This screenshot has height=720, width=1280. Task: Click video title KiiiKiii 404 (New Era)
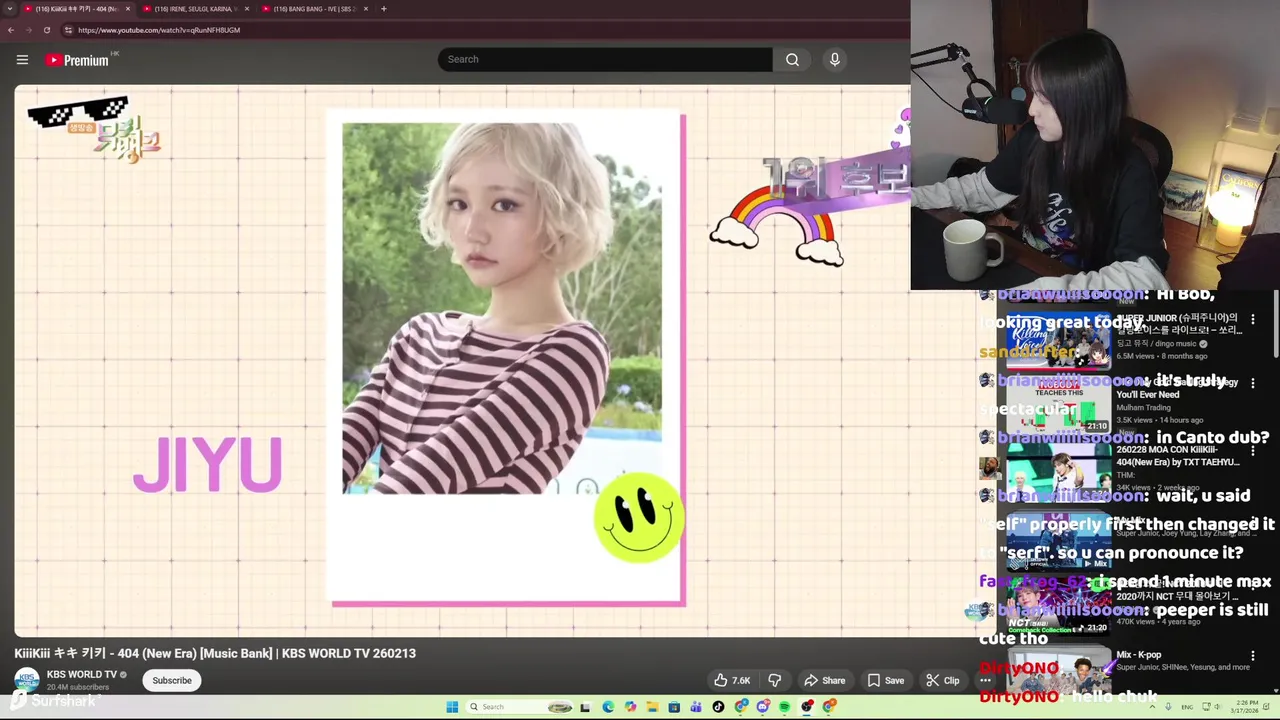coord(215,653)
